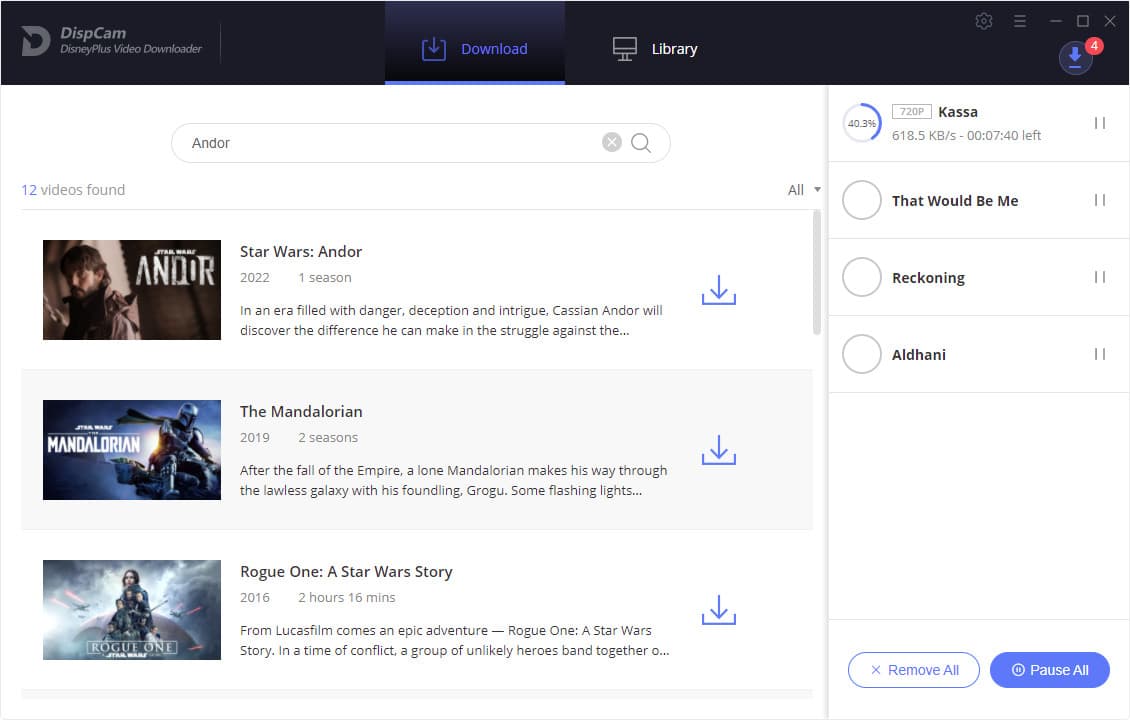This screenshot has width=1130, height=720.
Task: Open The Mandalorian thumbnail
Action: tap(132, 450)
